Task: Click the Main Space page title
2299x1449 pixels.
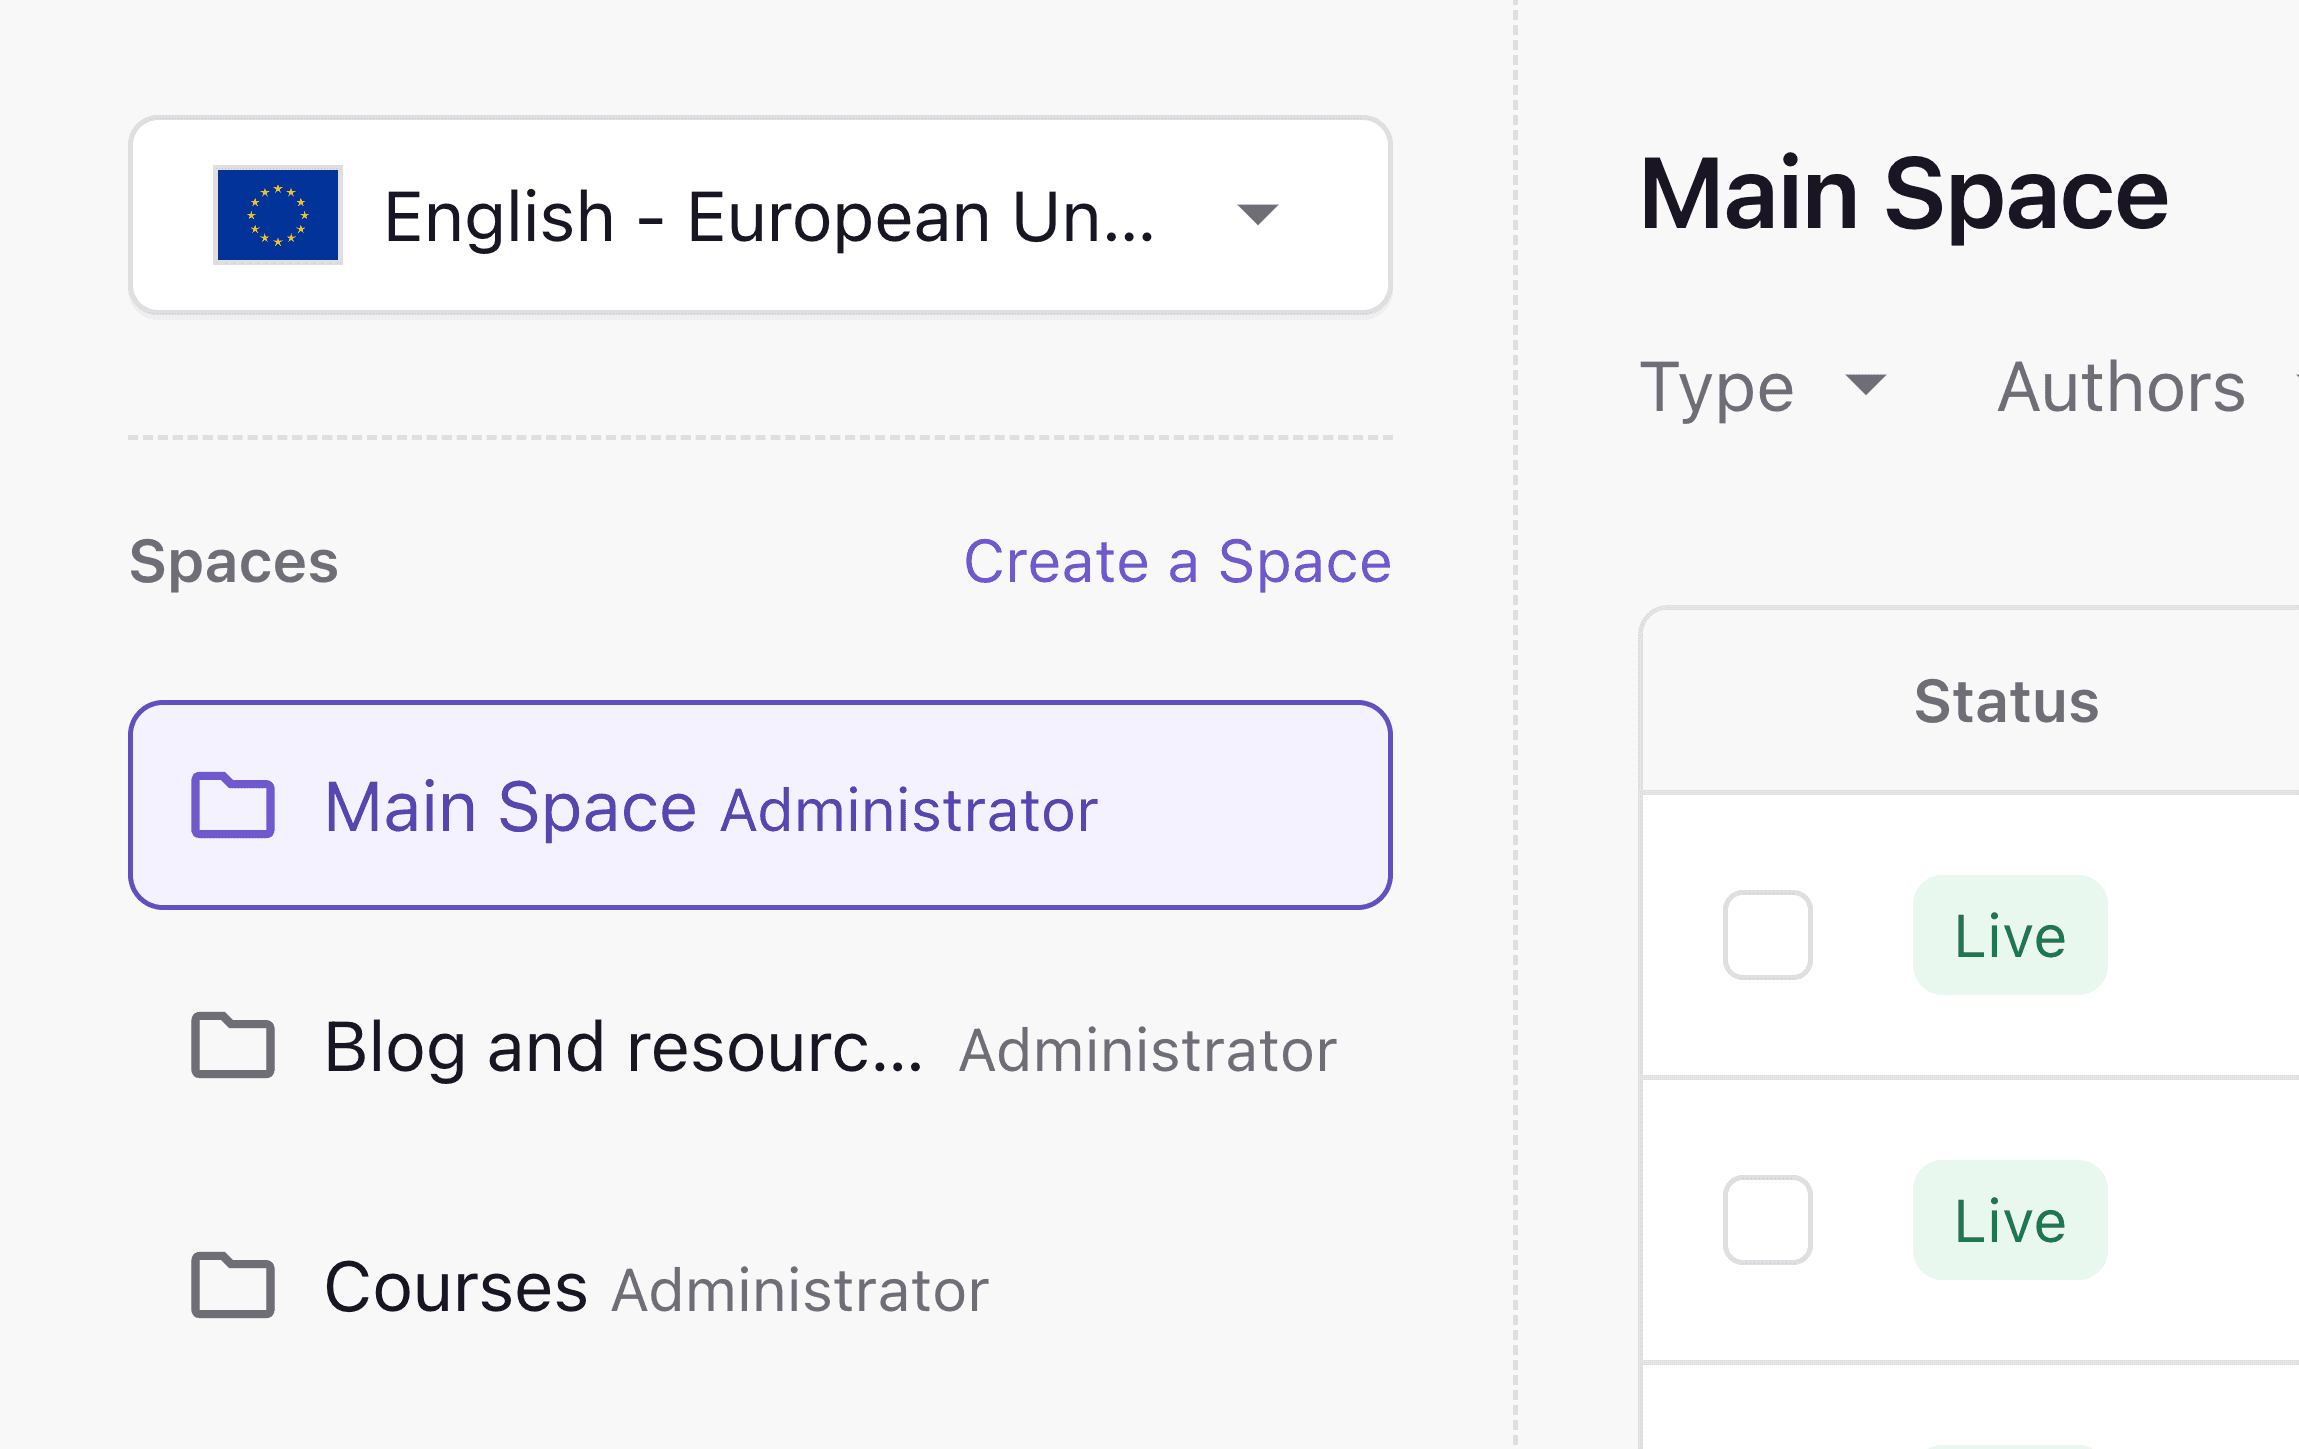Action: (x=1905, y=196)
